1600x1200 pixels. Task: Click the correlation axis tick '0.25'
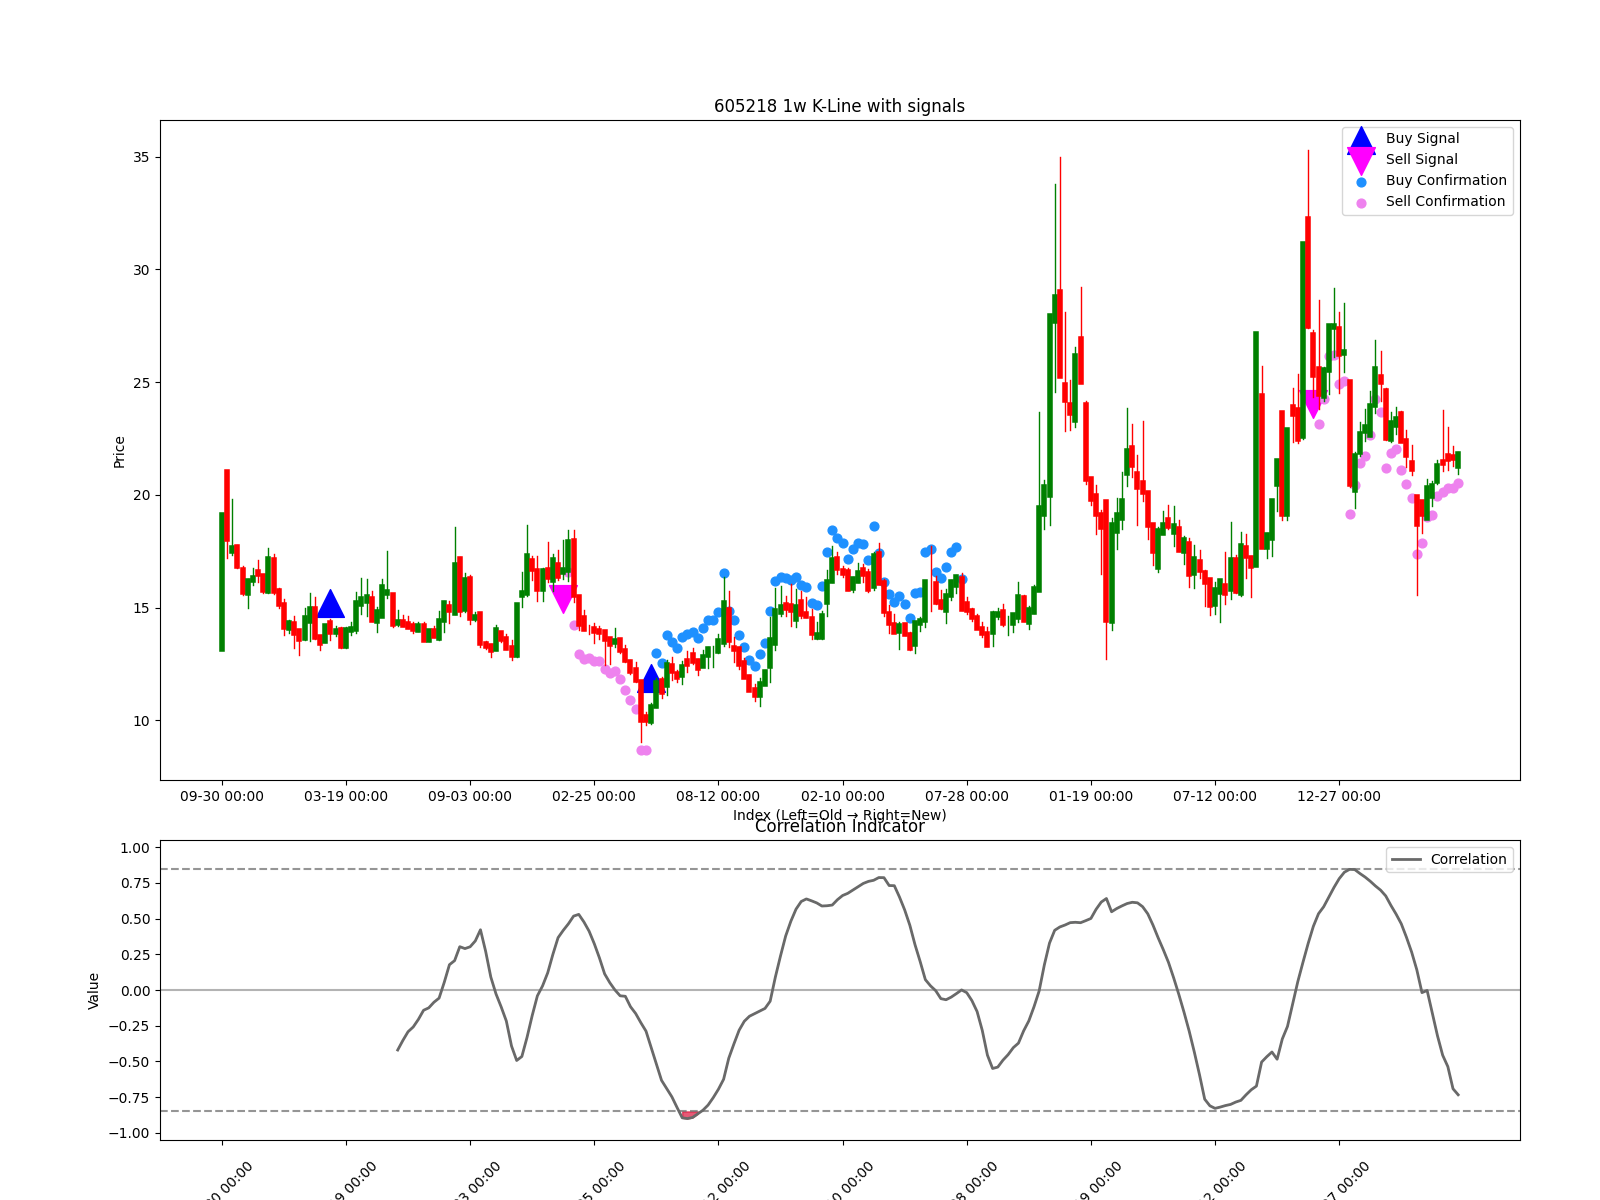coord(134,955)
